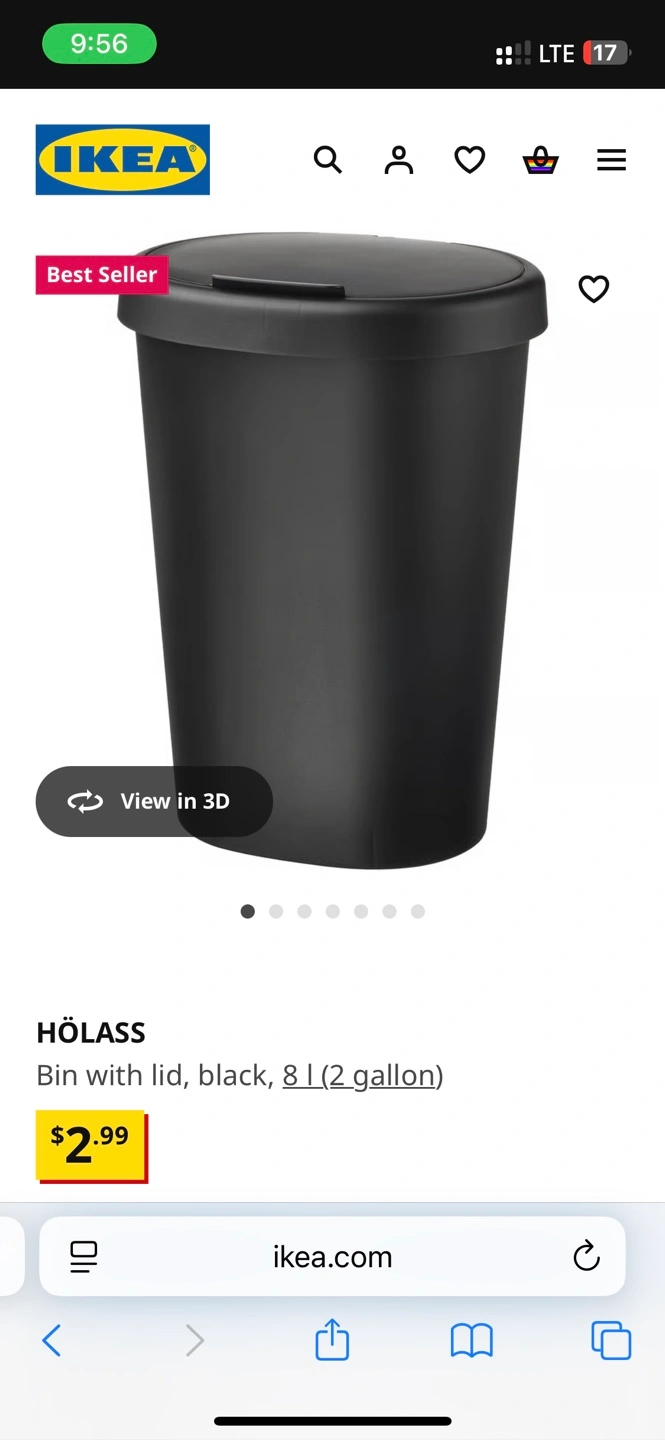This screenshot has height=1440, width=665.
Task: Select the second image carousel dot
Action: [276, 911]
